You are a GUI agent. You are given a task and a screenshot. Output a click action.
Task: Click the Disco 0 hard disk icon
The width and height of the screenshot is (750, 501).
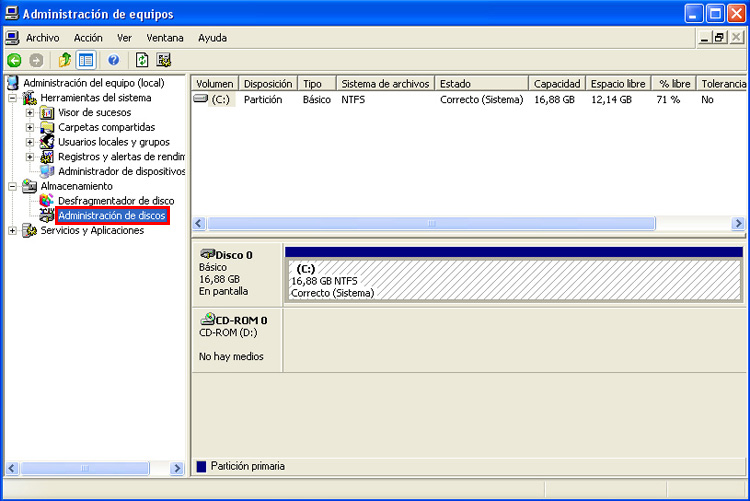[x=207, y=253]
